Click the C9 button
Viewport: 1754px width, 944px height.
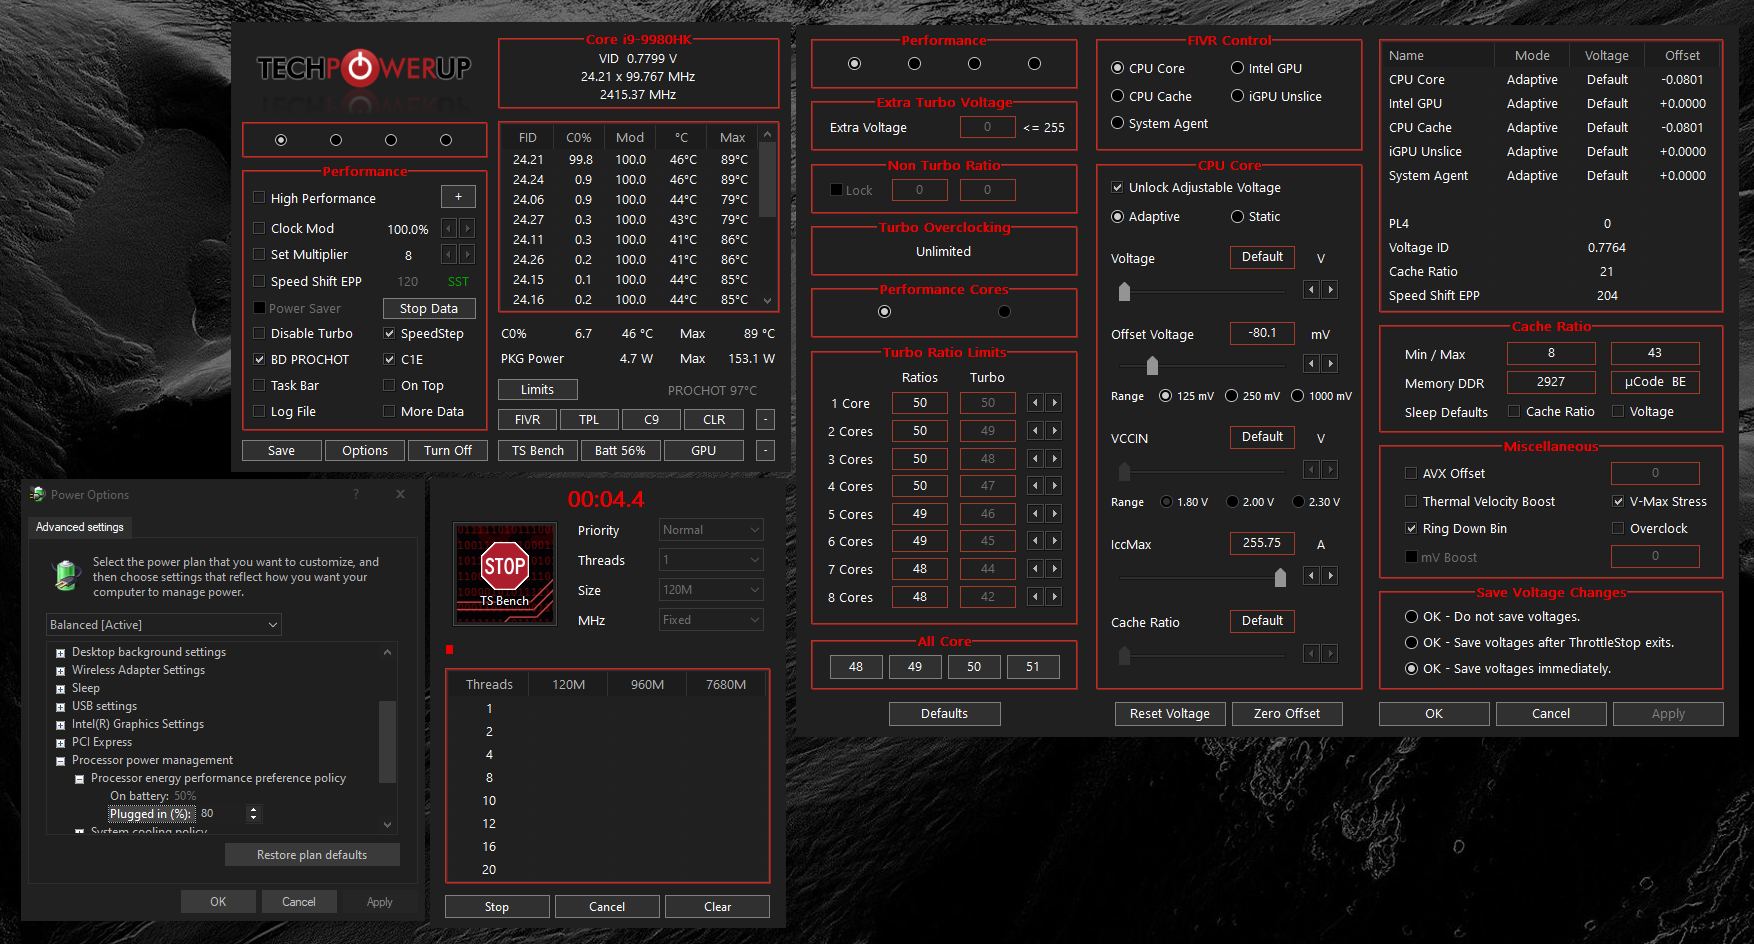[x=651, y=419]
